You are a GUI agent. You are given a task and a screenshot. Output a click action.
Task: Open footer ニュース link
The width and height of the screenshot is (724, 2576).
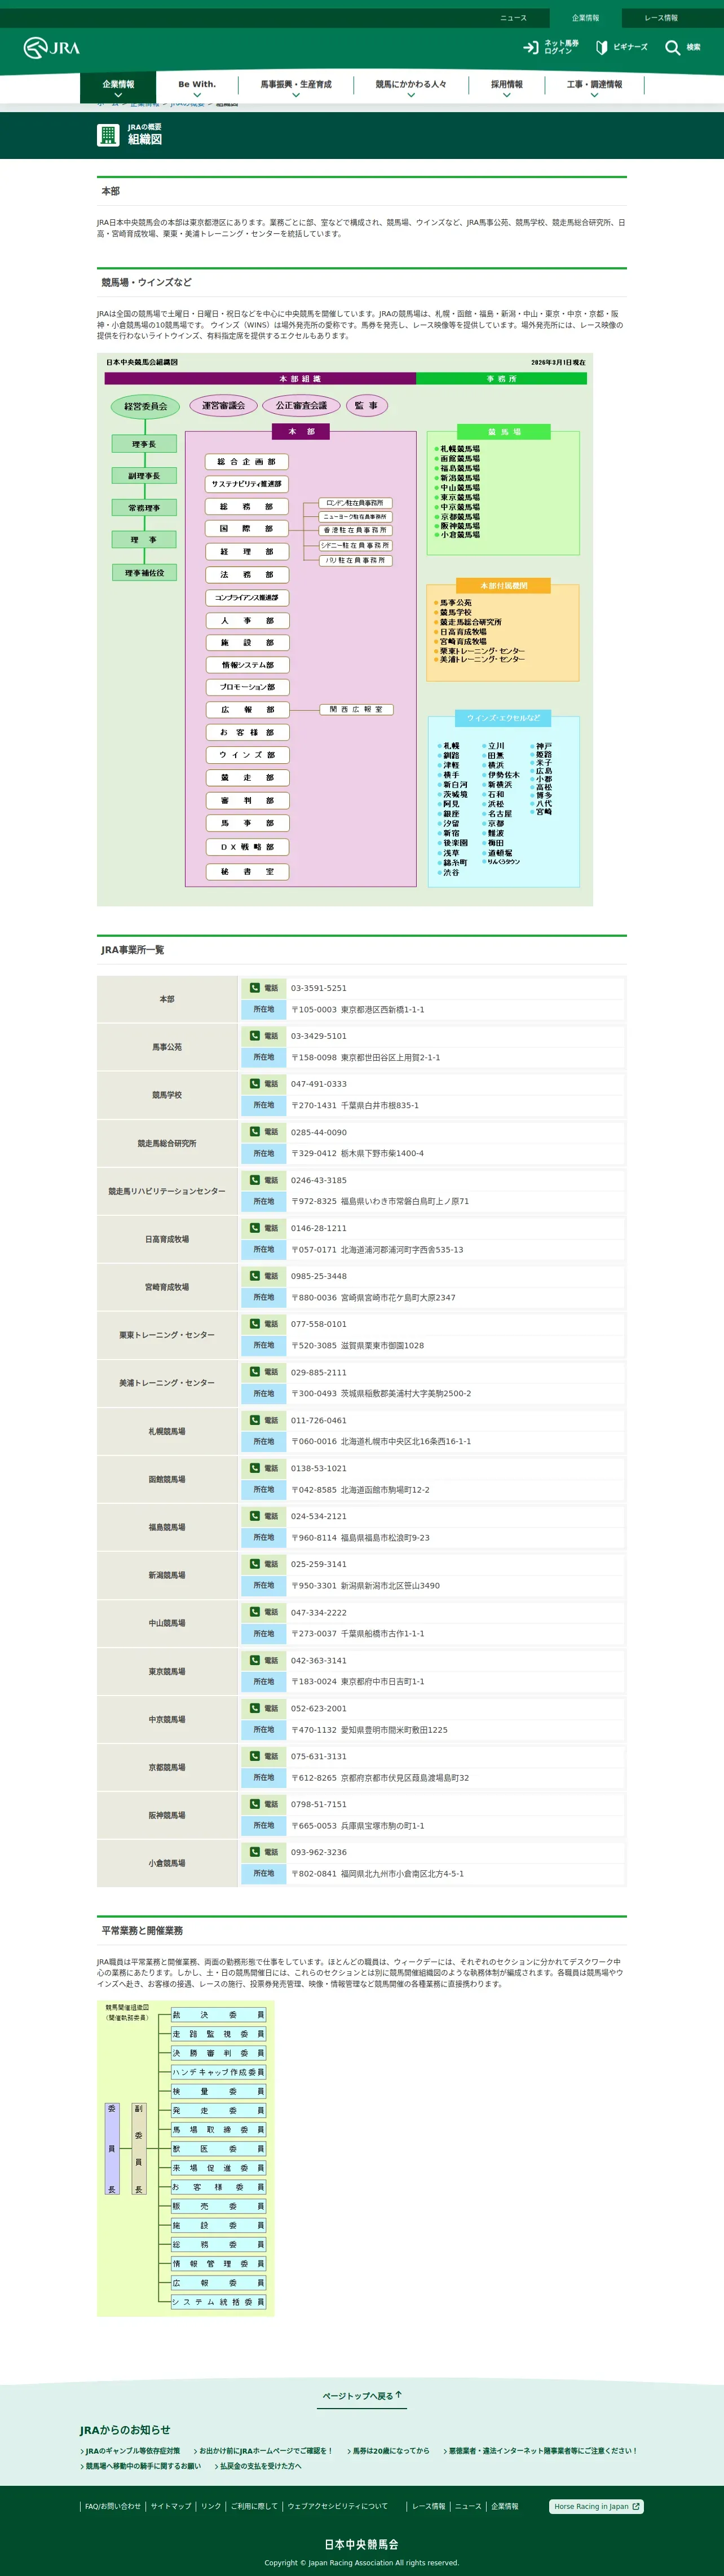coord(468,2506)
